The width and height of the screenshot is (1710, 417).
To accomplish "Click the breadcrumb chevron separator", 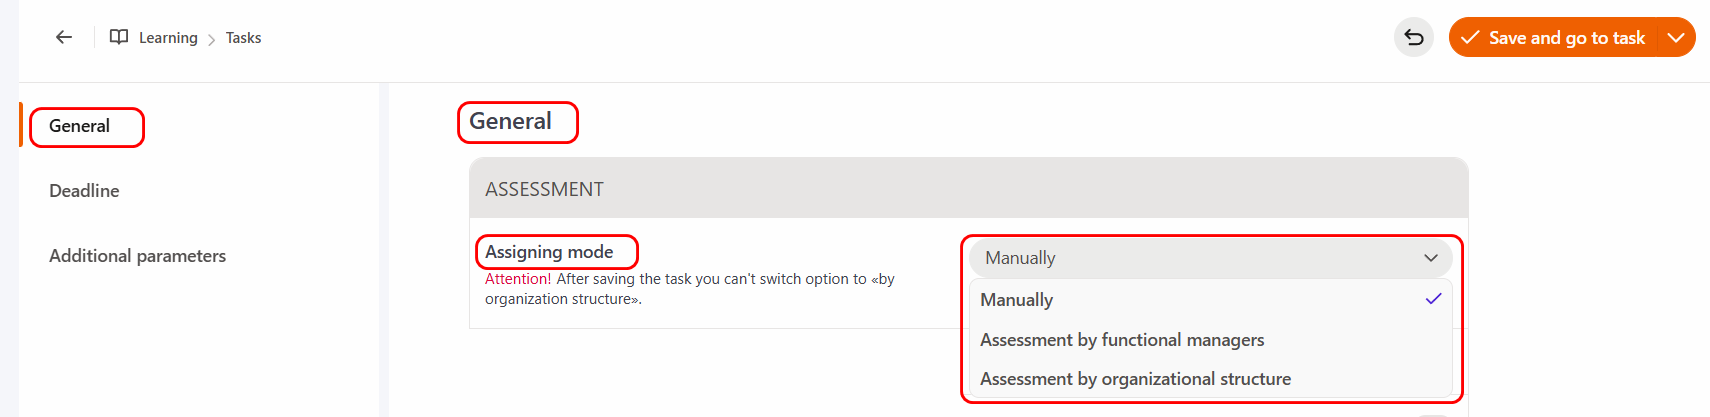I will (x=211, y=39).
